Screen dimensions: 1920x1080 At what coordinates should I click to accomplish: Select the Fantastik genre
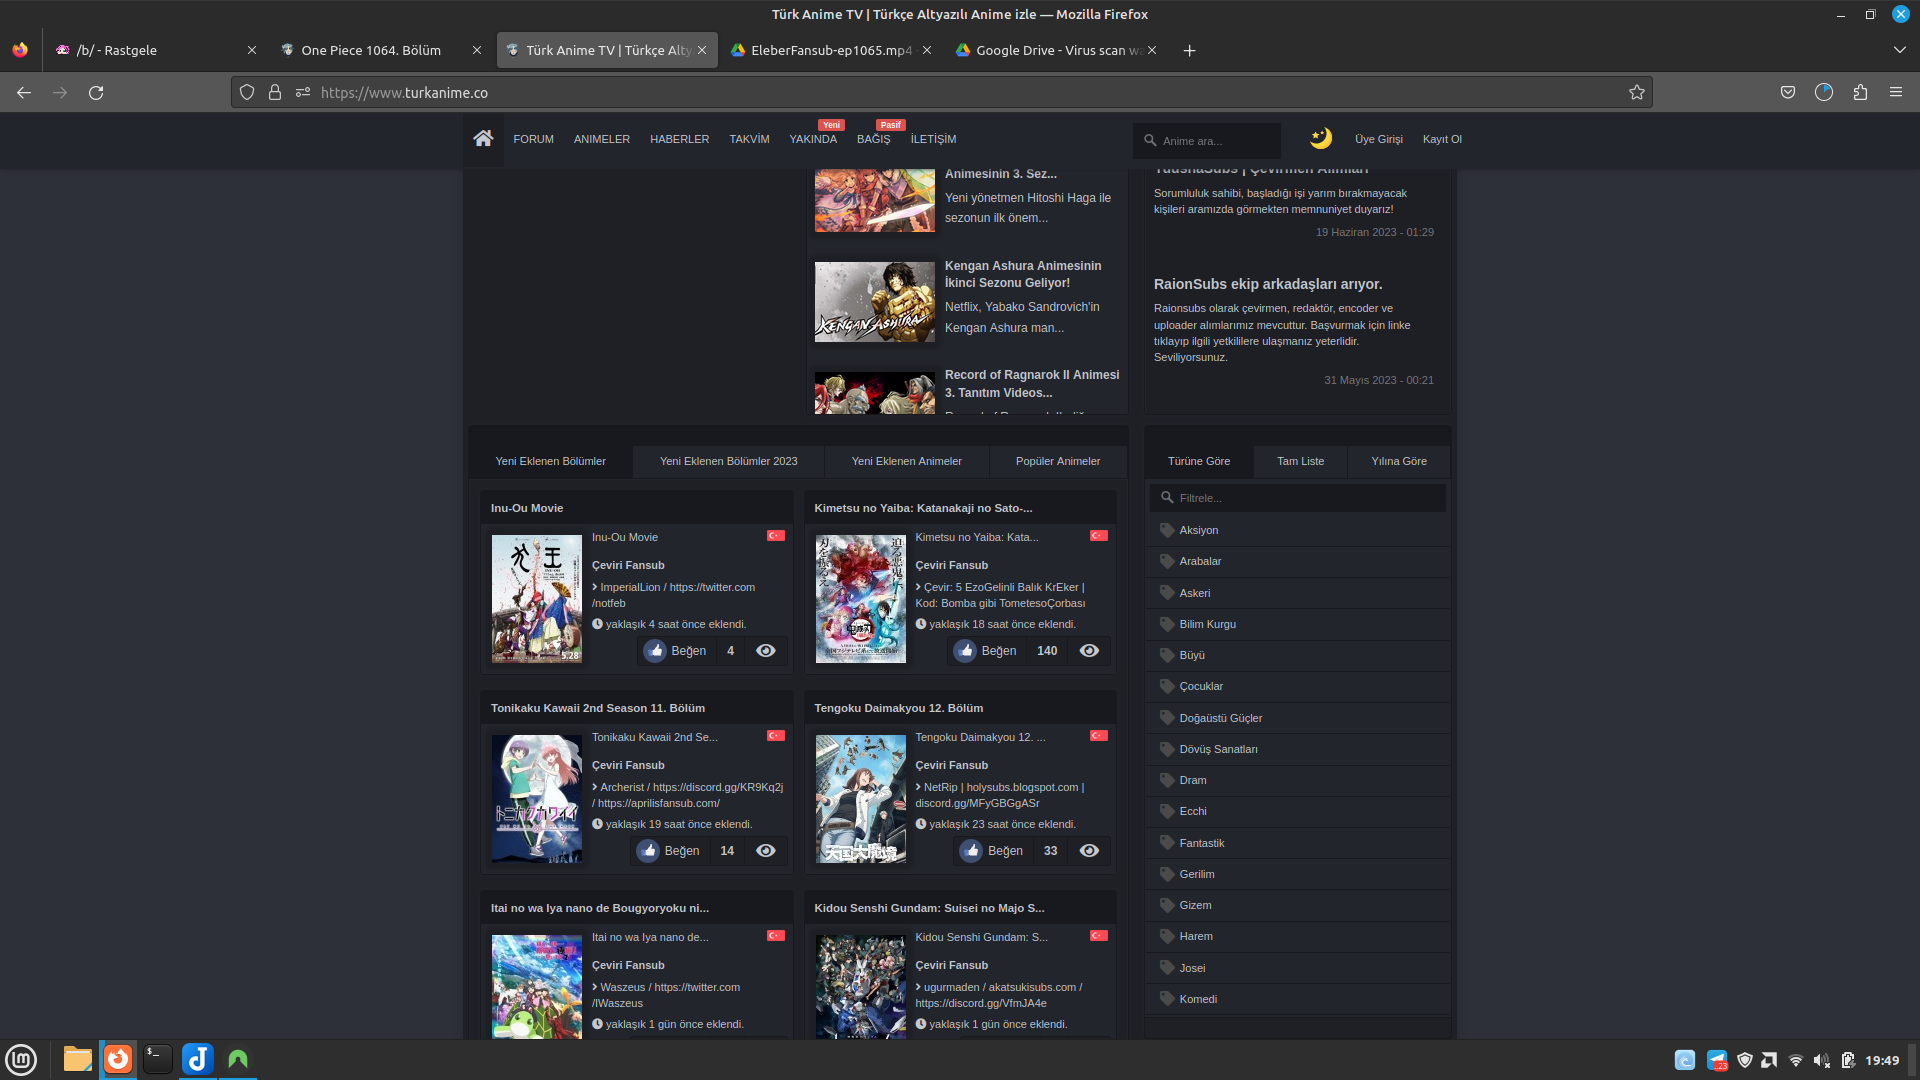[x=1201, y=843]
